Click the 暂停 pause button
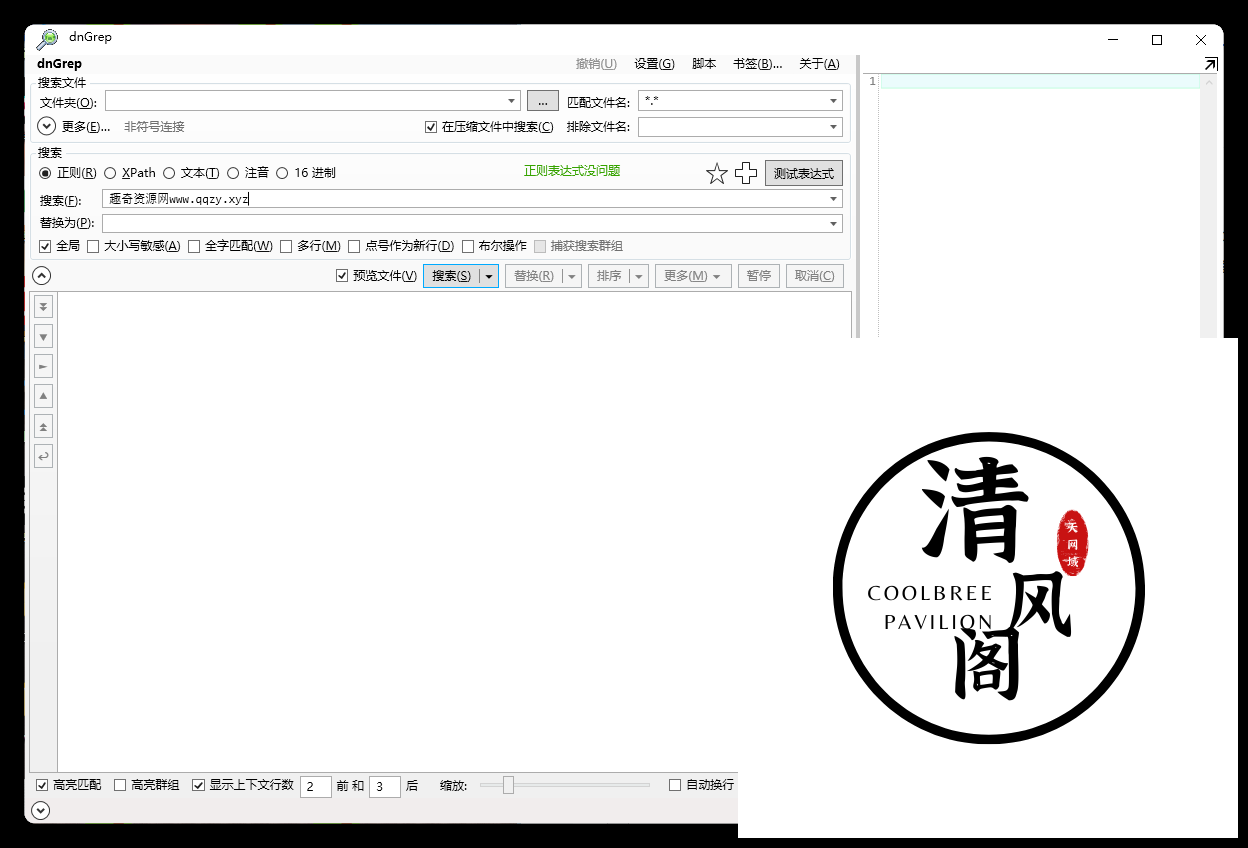Screen dimensions: 1248x848 pyautogui.click(x=759, y=276)
